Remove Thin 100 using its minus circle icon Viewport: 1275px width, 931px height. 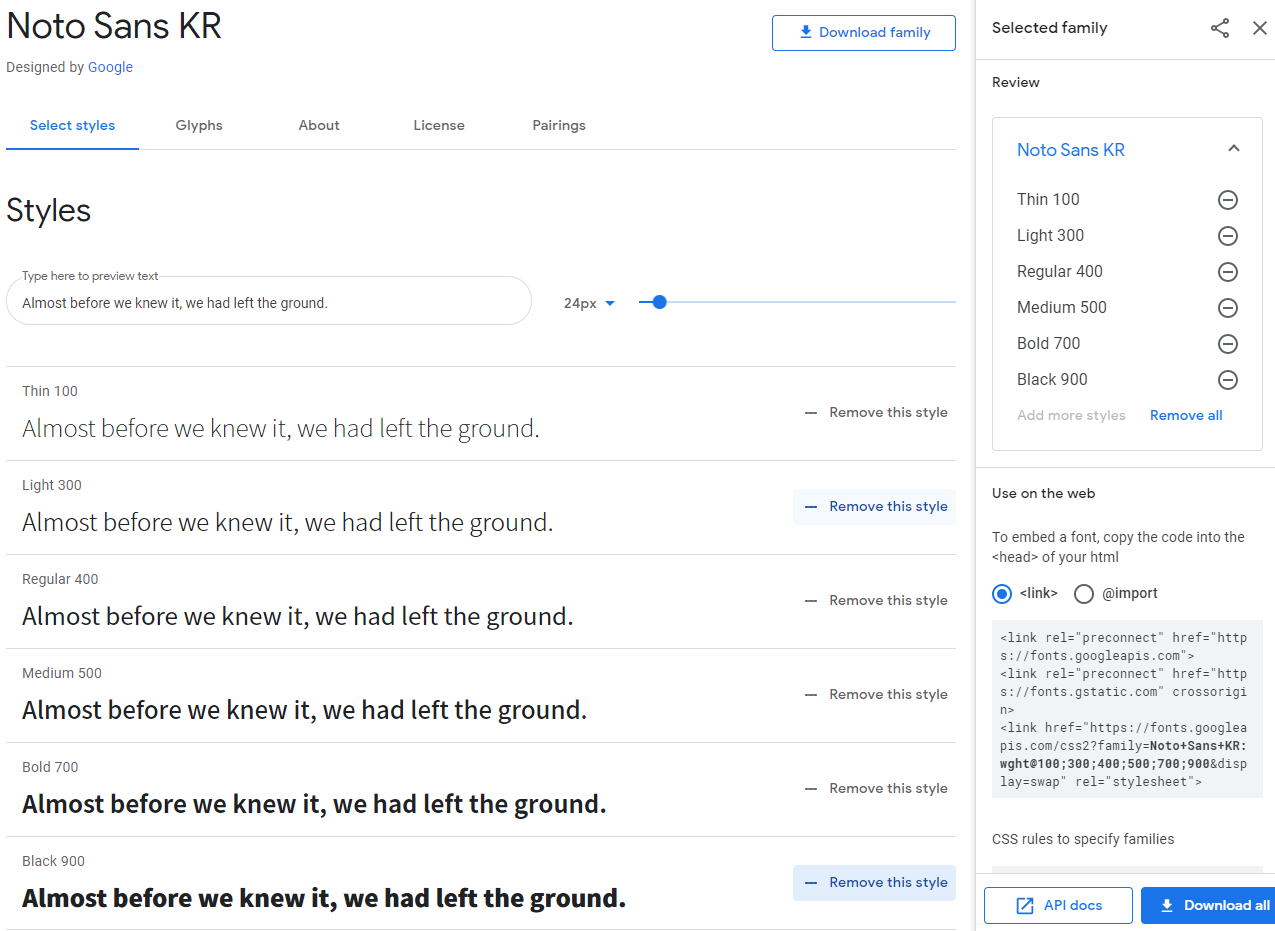[x=1228, y=200]
